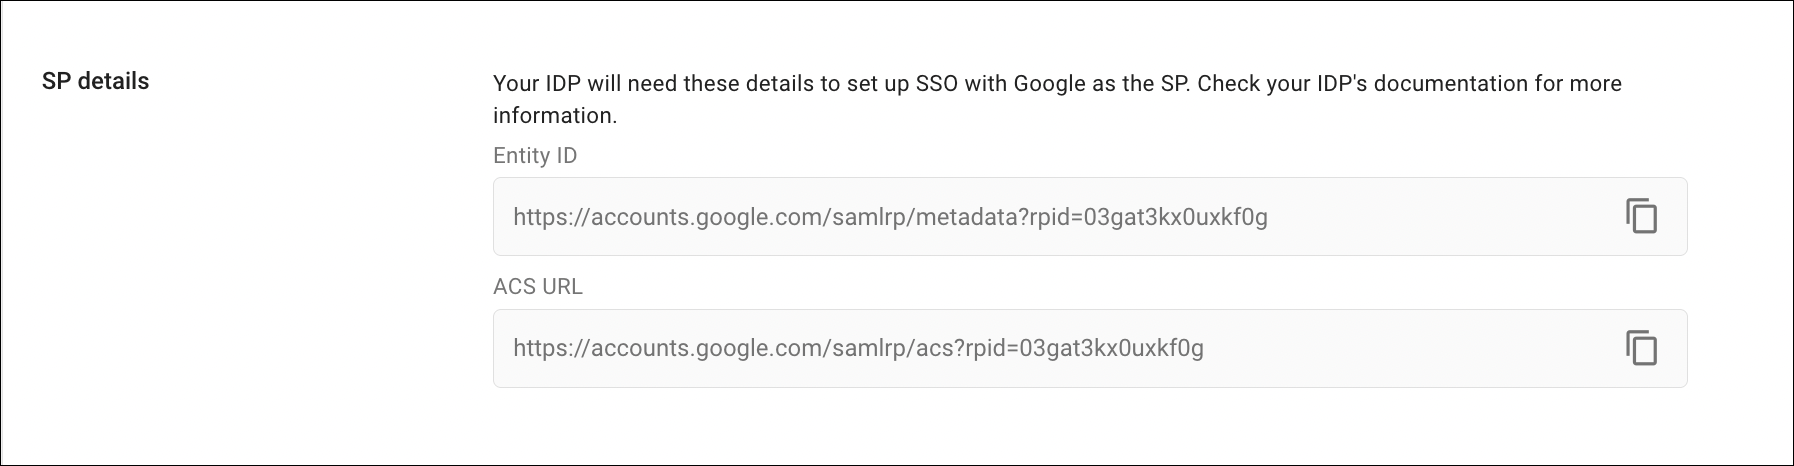Copy the ACS URL to clipboard
Viewport: 1794px width, 466px height.
pyautogui.click(x=1641, y=348)
